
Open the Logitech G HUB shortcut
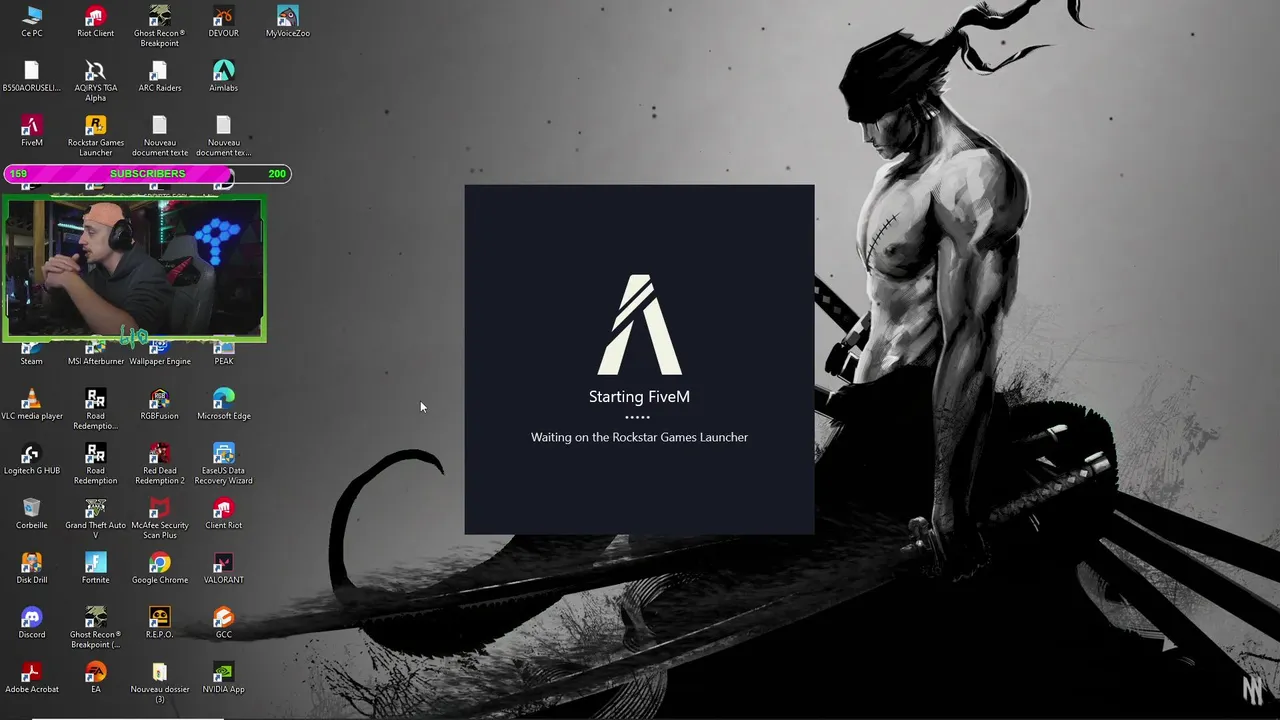(x=32, y=459)
